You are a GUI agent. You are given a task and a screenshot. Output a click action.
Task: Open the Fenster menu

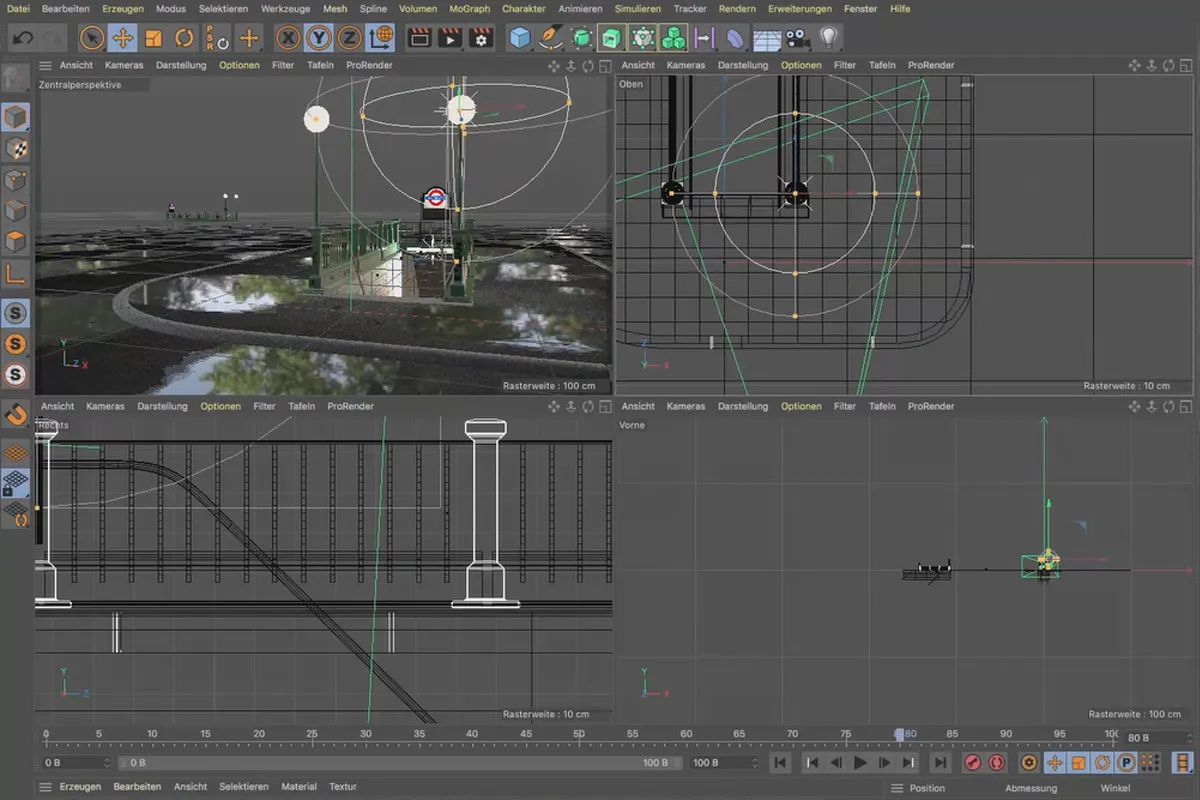[861, 9]
